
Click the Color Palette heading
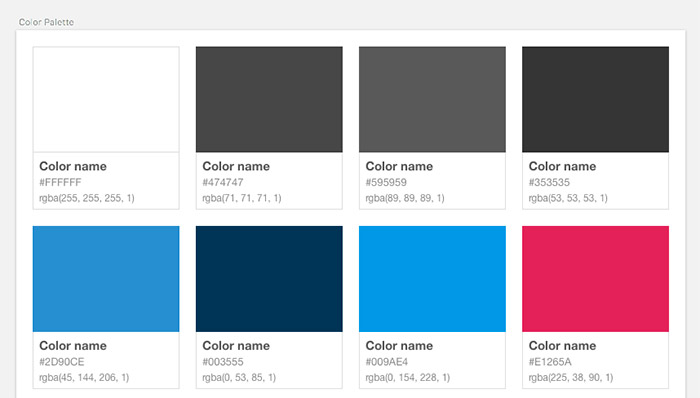46,22
